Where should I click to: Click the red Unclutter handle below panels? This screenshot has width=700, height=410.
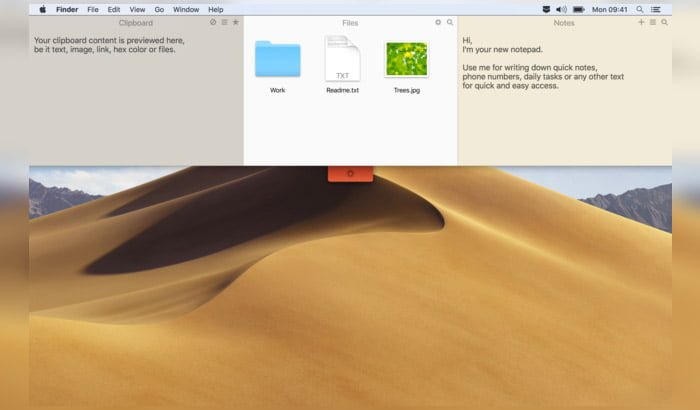[x=350, y=173]
